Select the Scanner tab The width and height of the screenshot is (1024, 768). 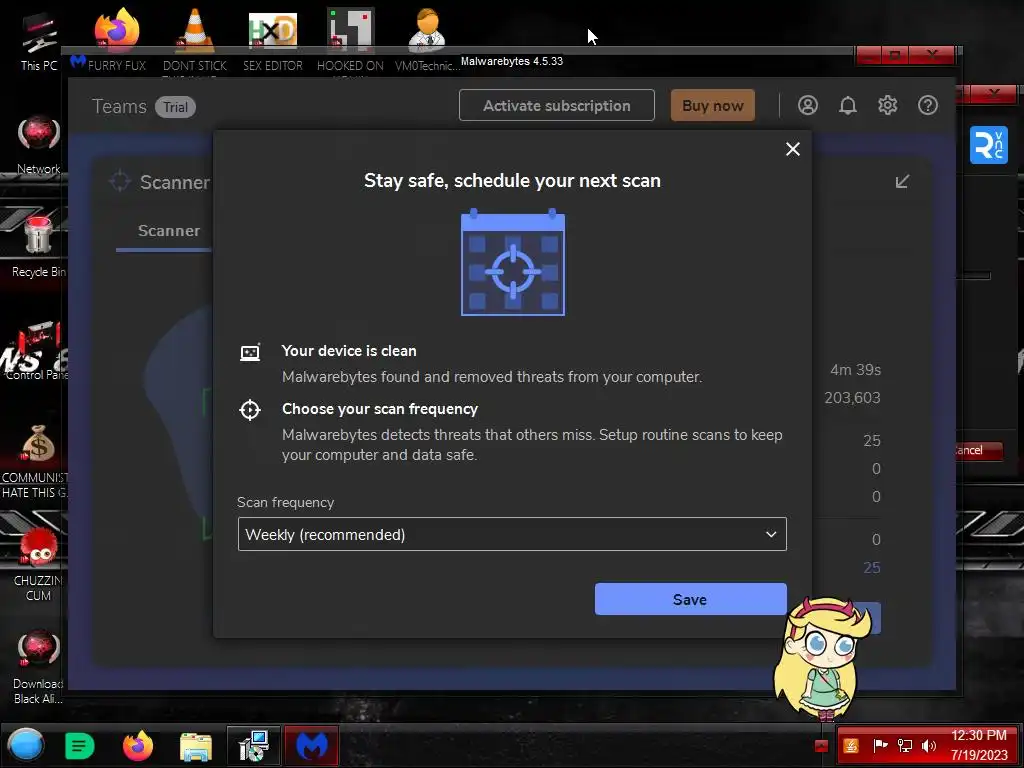168,231
